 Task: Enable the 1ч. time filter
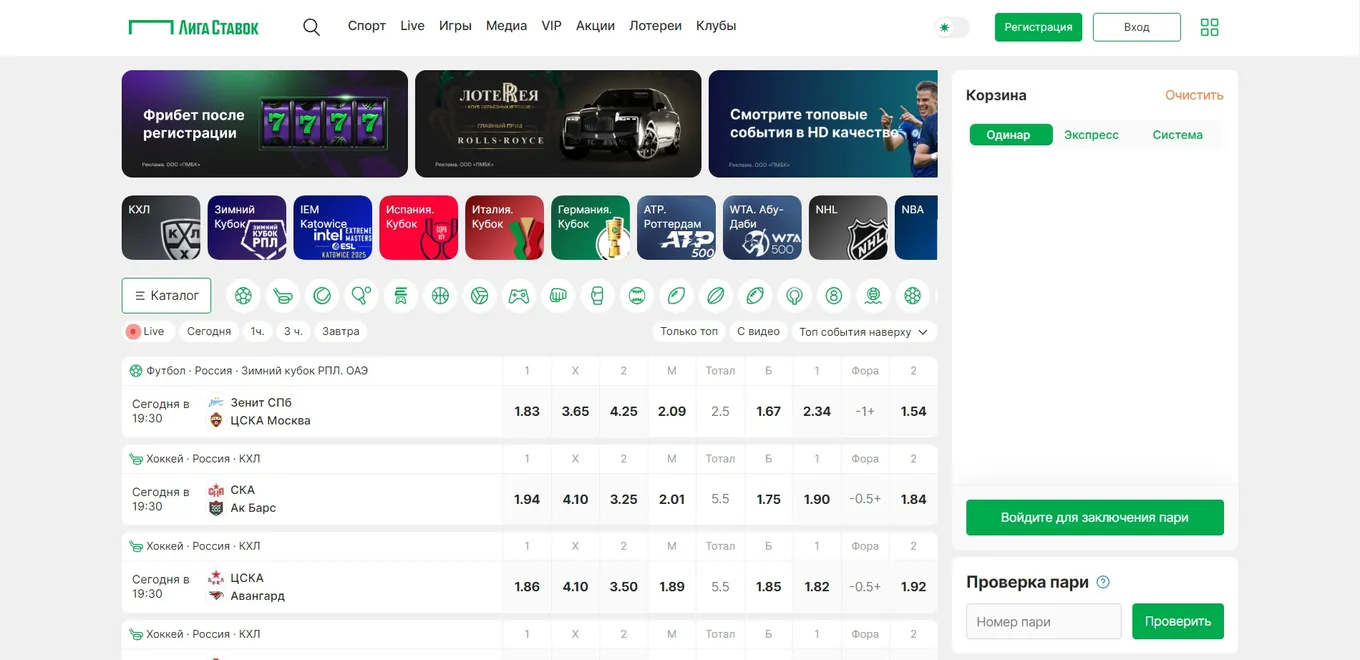point(258,331)
